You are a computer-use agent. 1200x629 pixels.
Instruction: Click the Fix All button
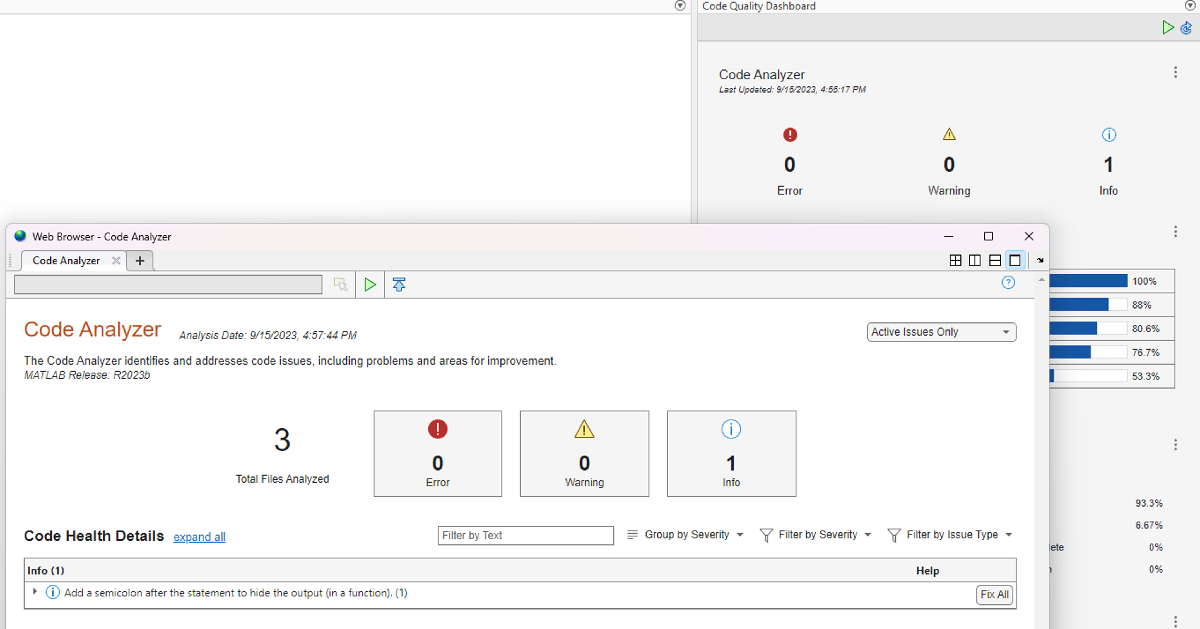click(994, 594)
